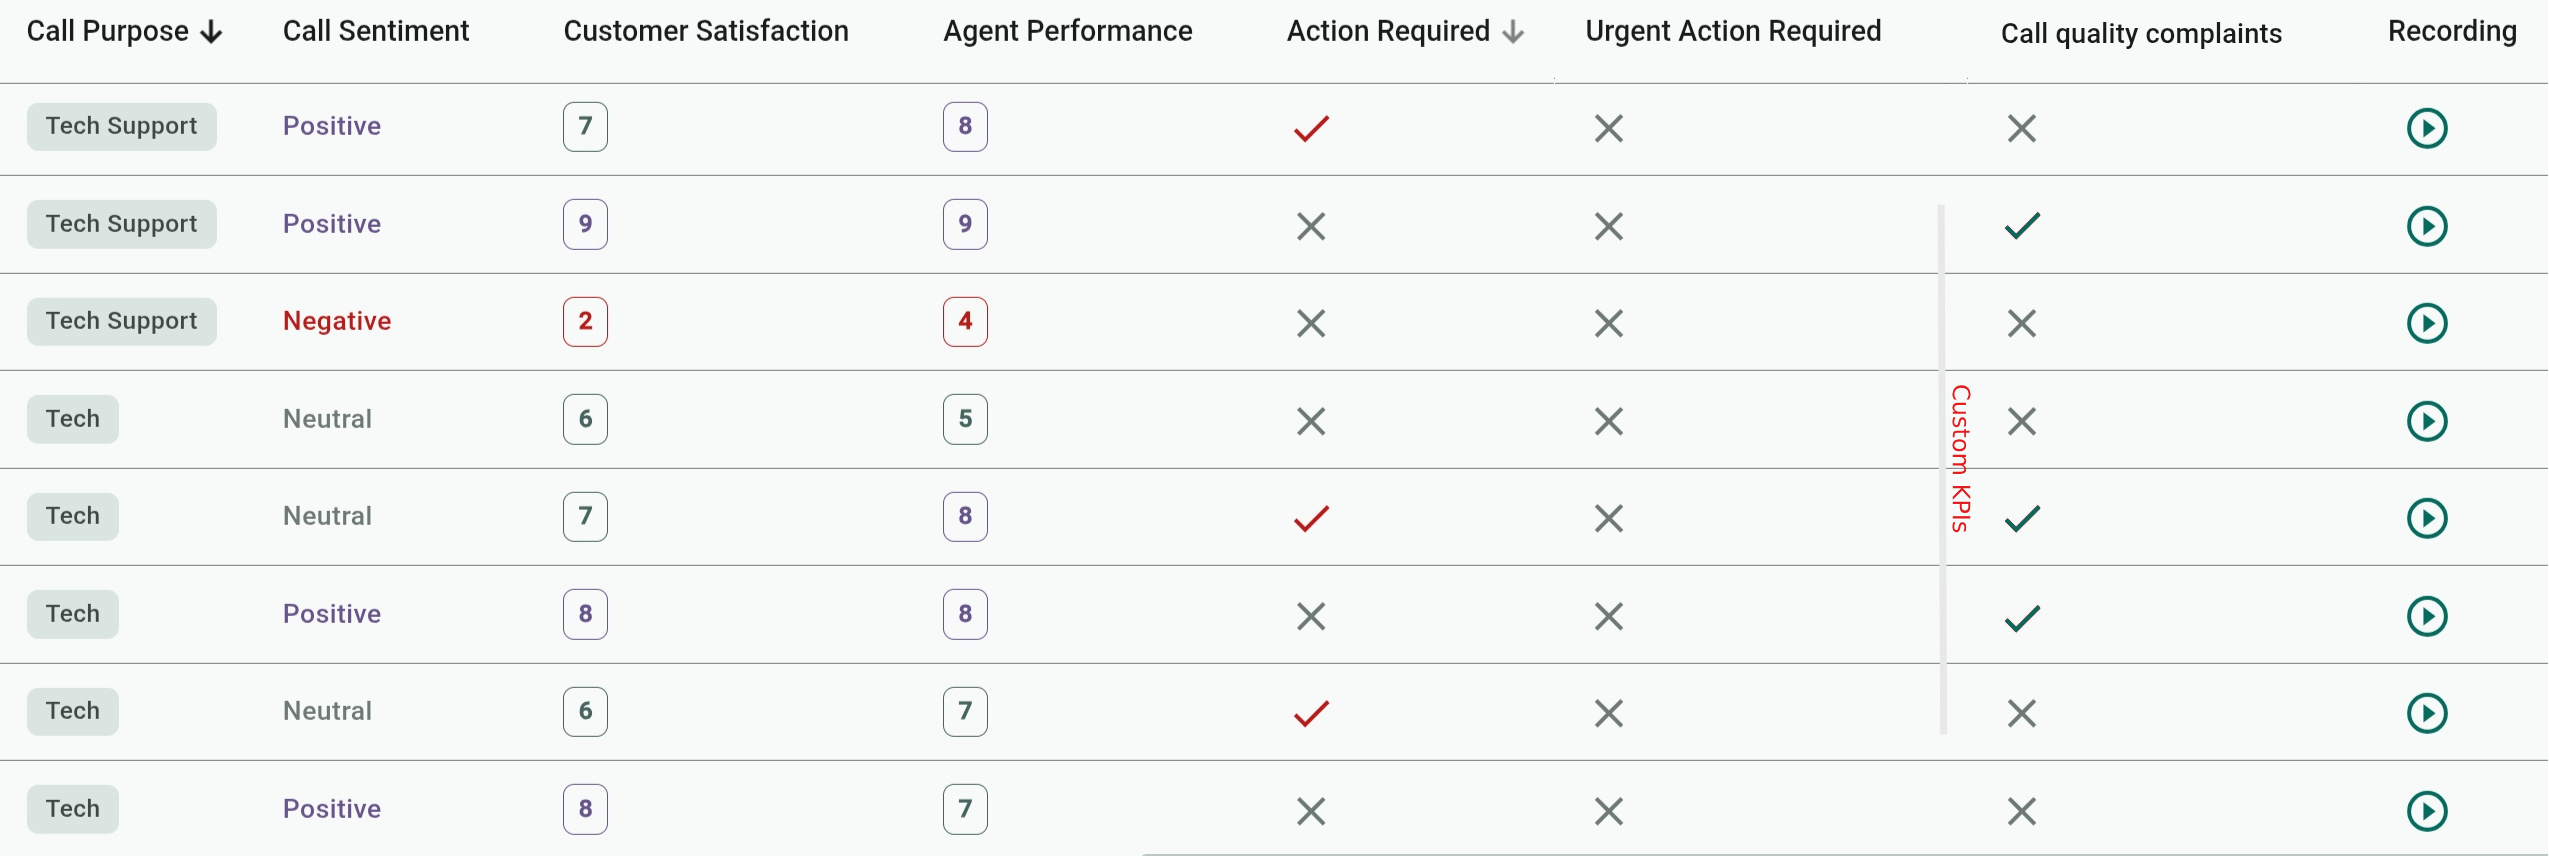The image size is (2549, 856).
Task: Click the red satisfaction score 2 badge
Action: coord(585,322)
